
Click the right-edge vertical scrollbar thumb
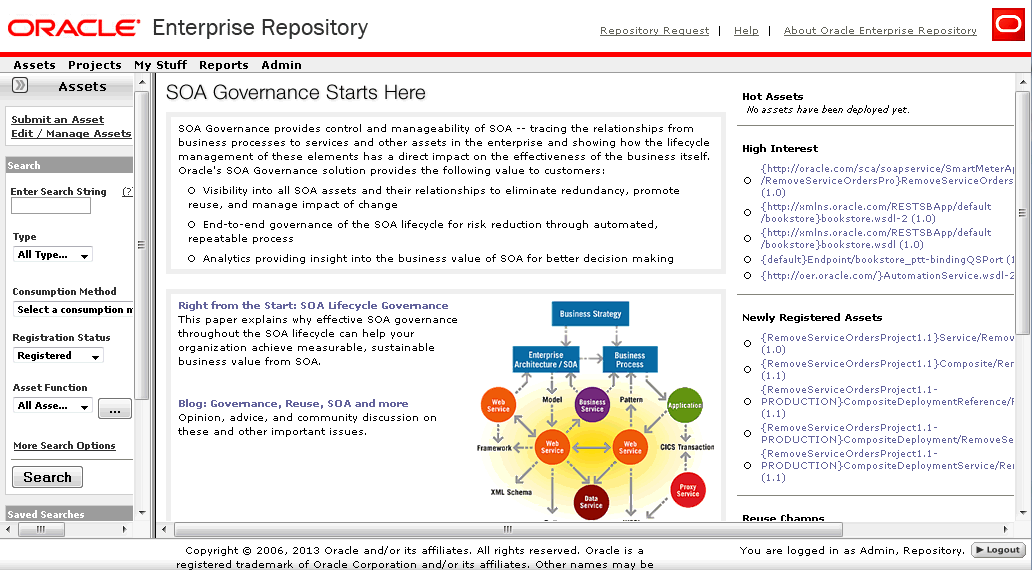(x=1022, y=213)
